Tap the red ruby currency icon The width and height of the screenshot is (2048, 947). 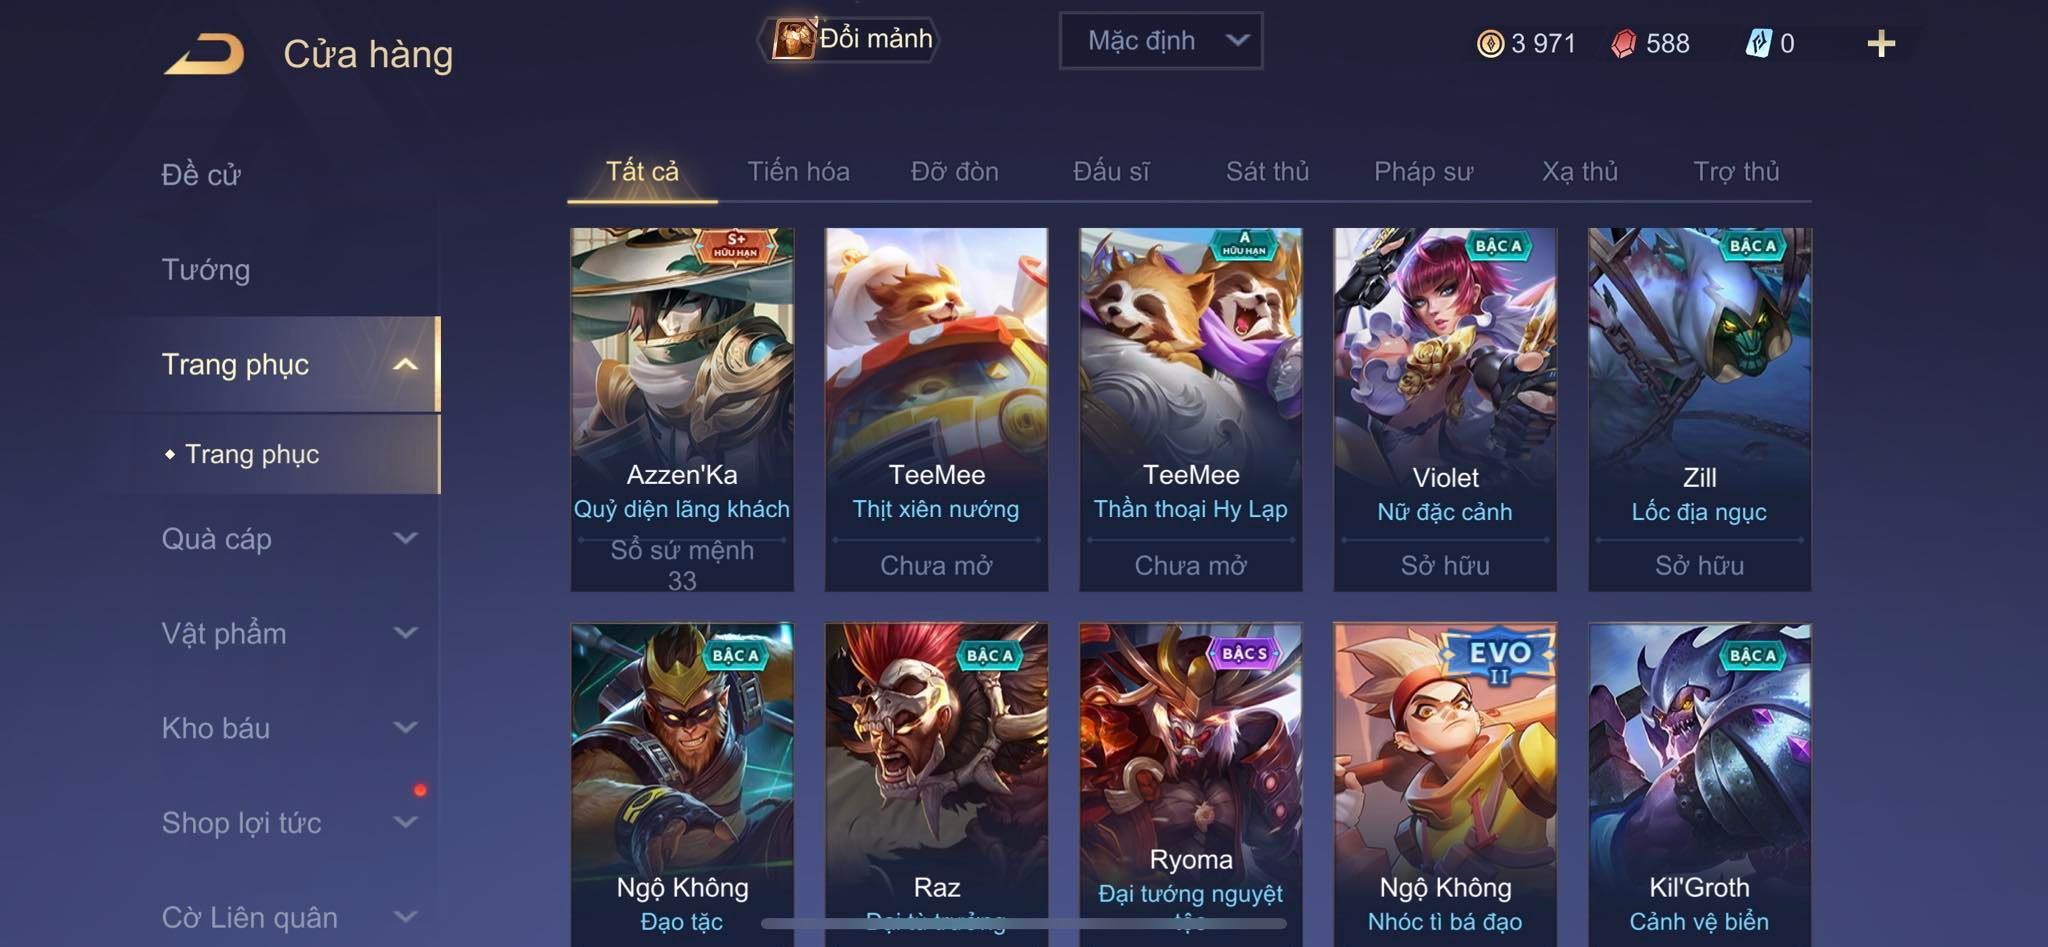coord(1624,43)
